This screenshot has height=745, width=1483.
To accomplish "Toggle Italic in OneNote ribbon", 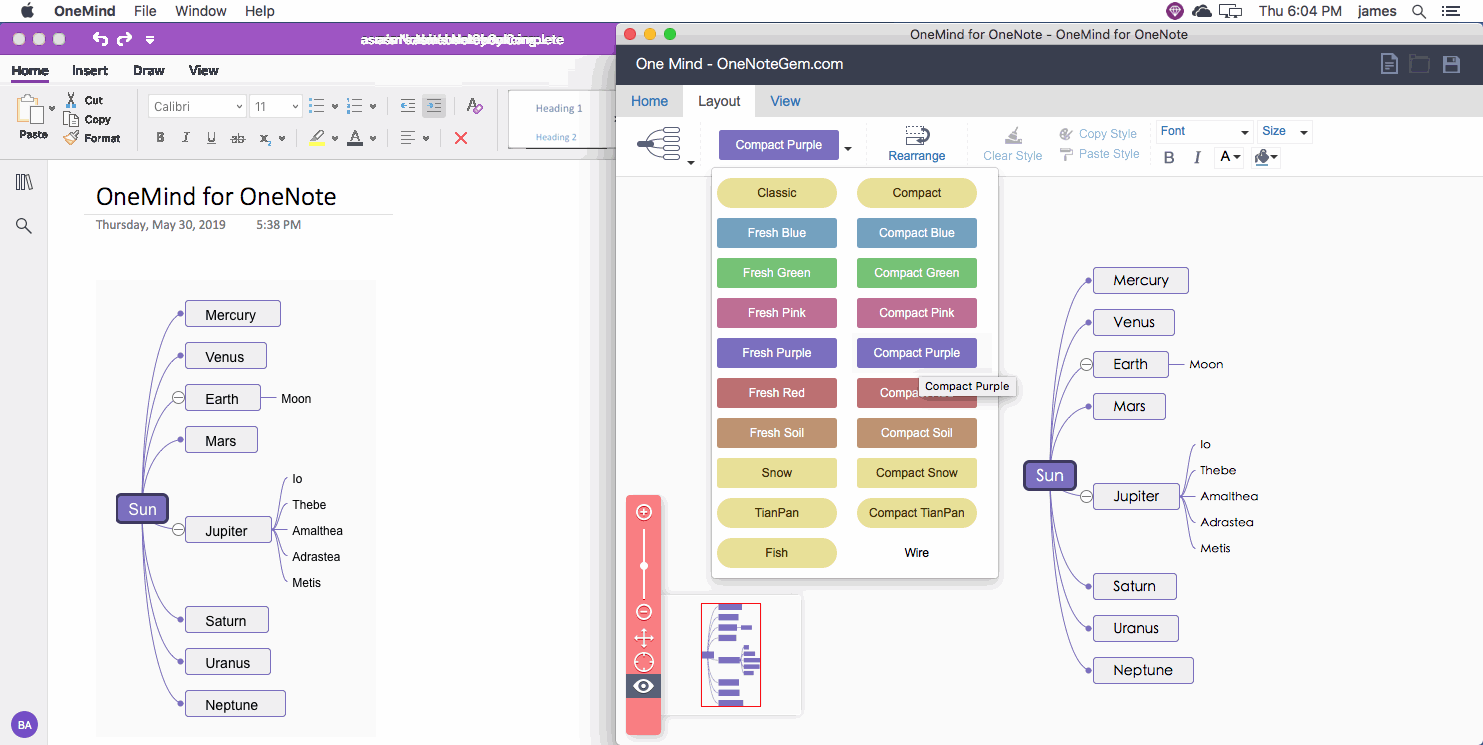I will 186,138.
